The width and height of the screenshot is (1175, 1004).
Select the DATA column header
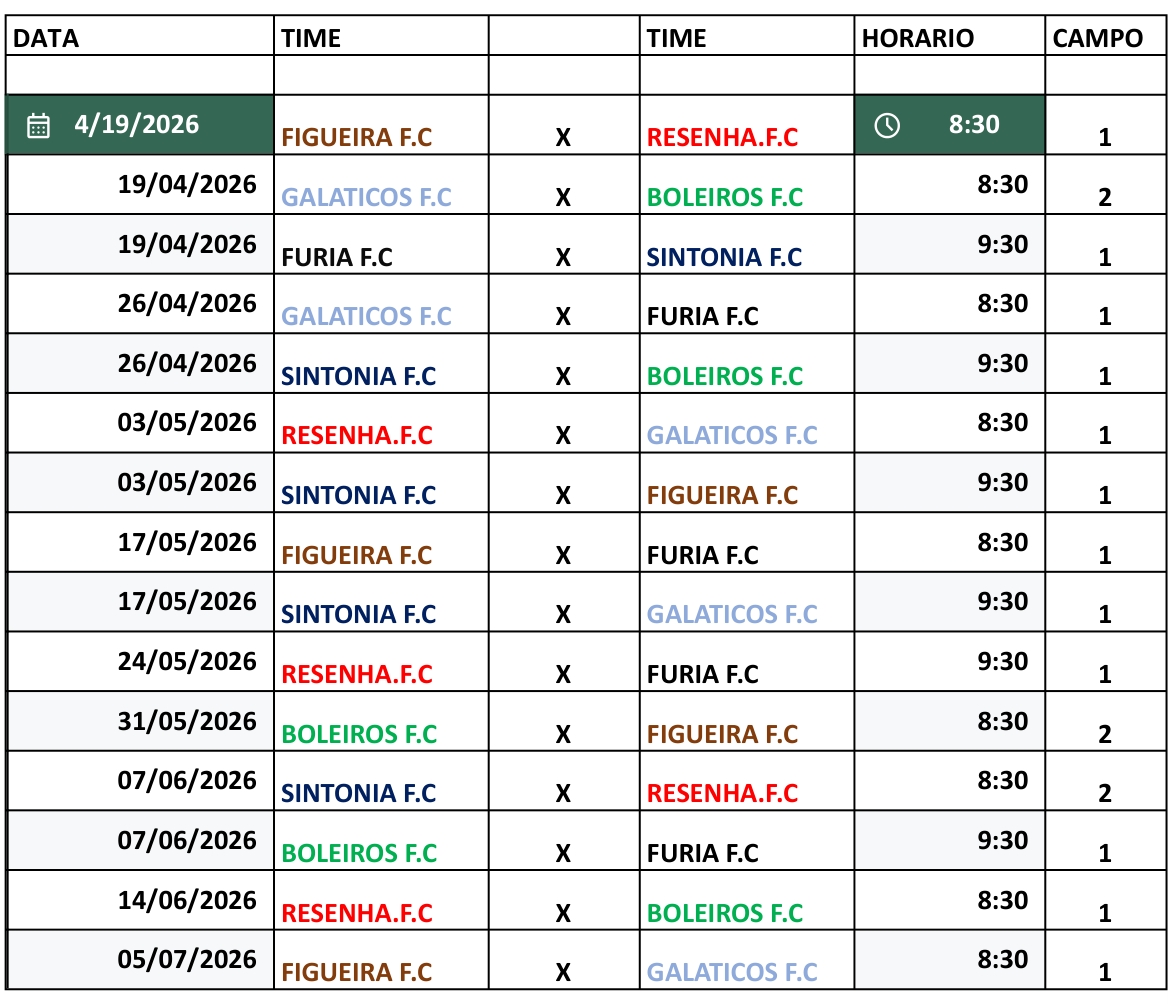tap(46, 38)
